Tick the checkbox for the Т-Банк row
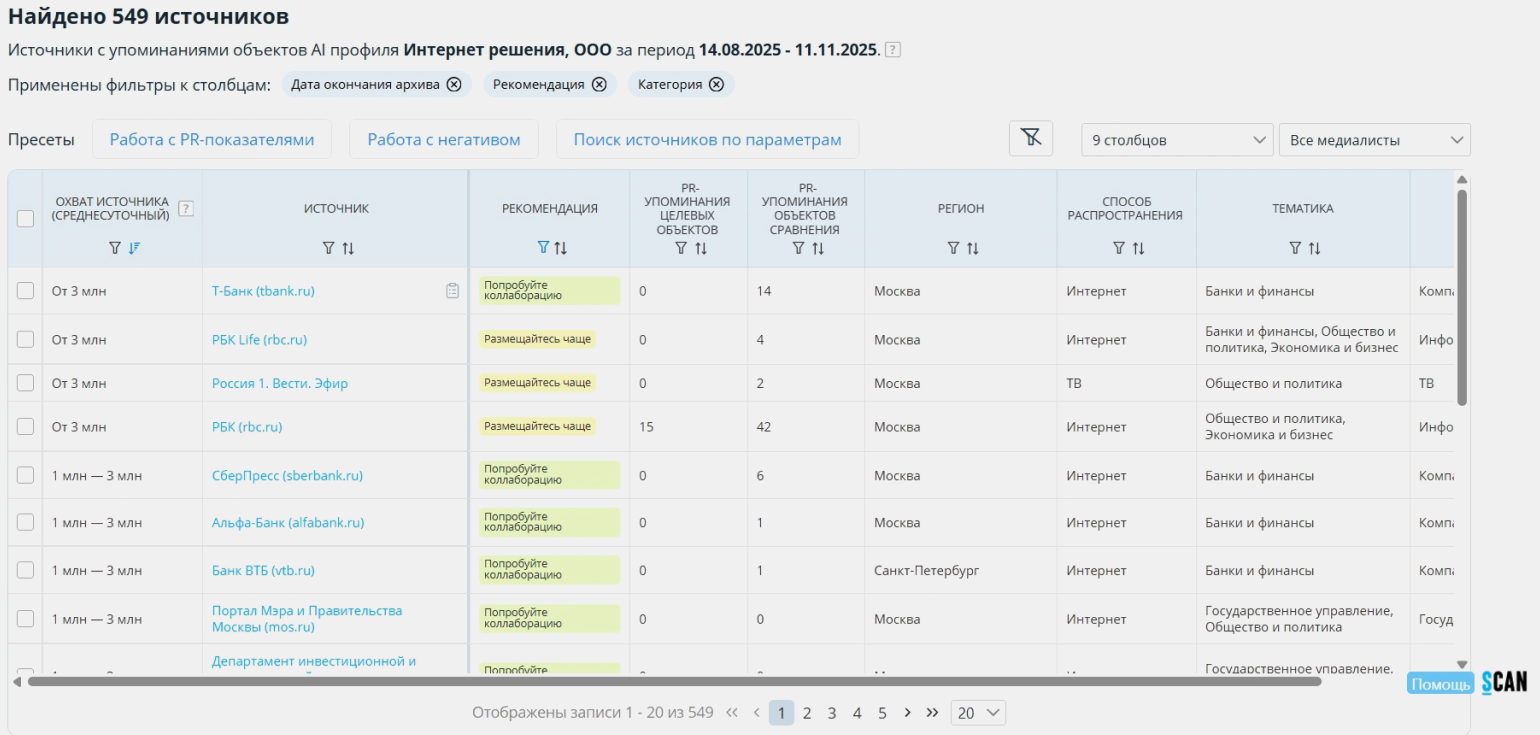This screenshot has width=1540, height=735. pos(26,291)
